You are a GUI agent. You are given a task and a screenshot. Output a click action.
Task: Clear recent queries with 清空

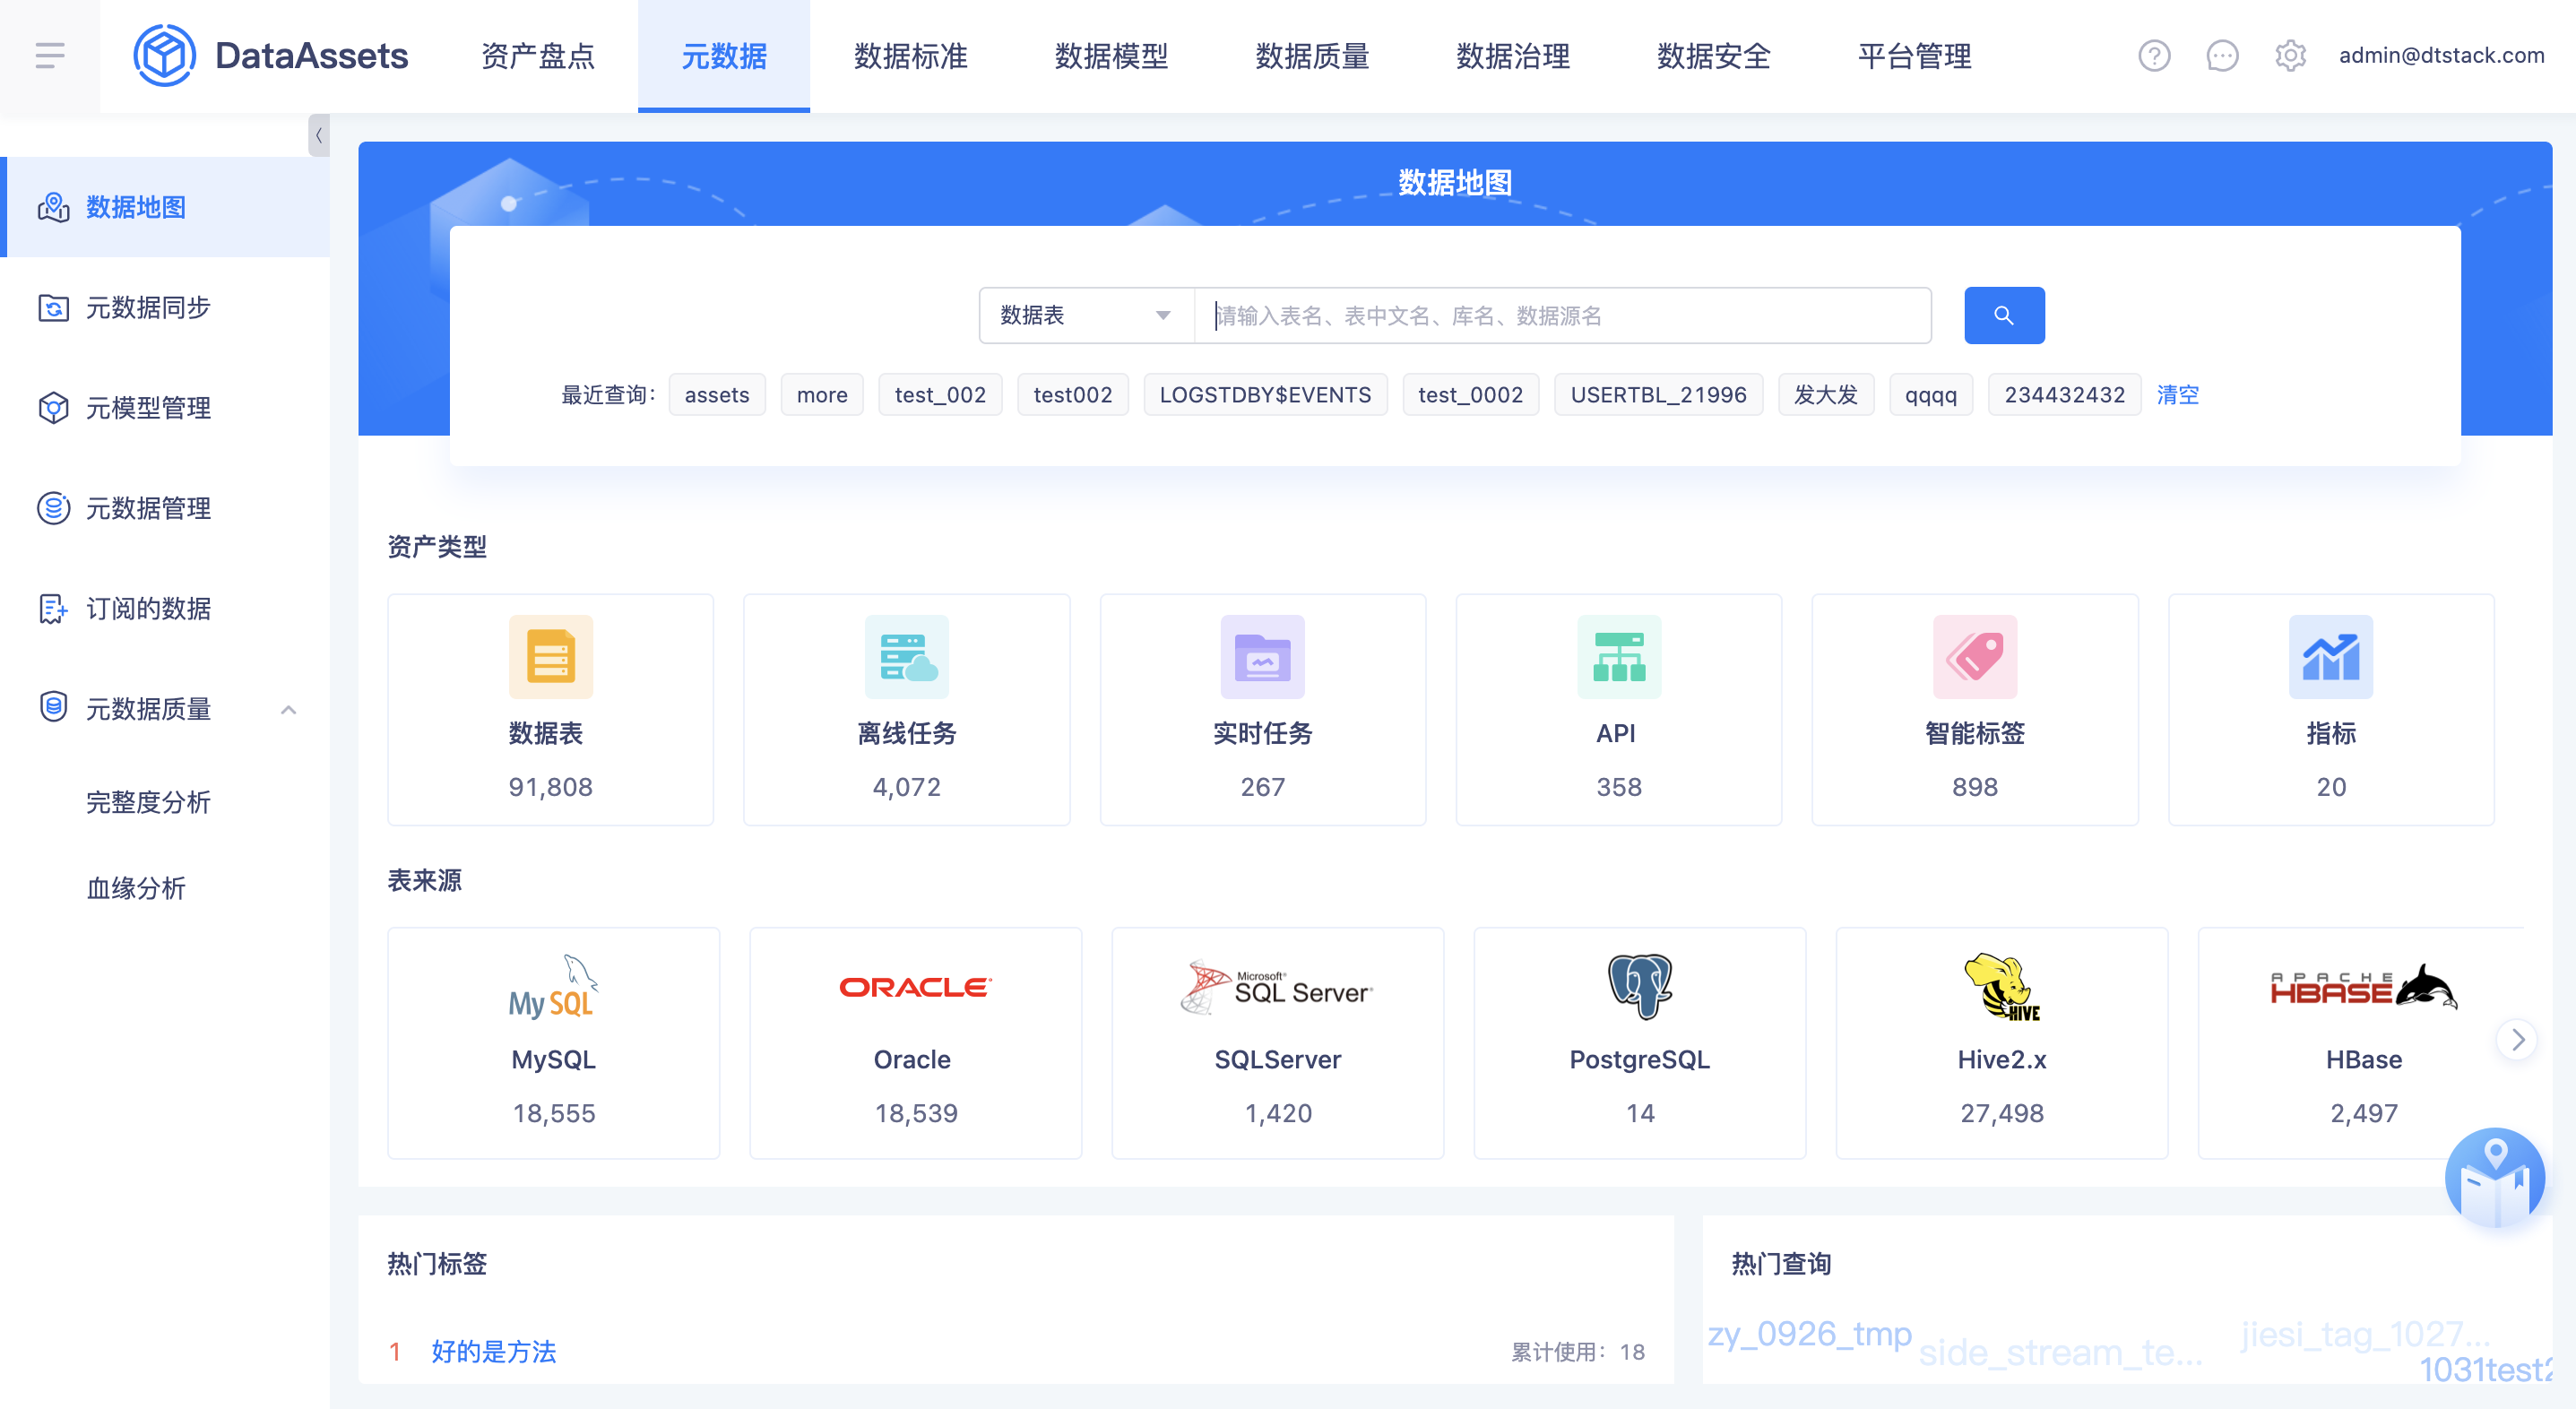point(2177,394)
